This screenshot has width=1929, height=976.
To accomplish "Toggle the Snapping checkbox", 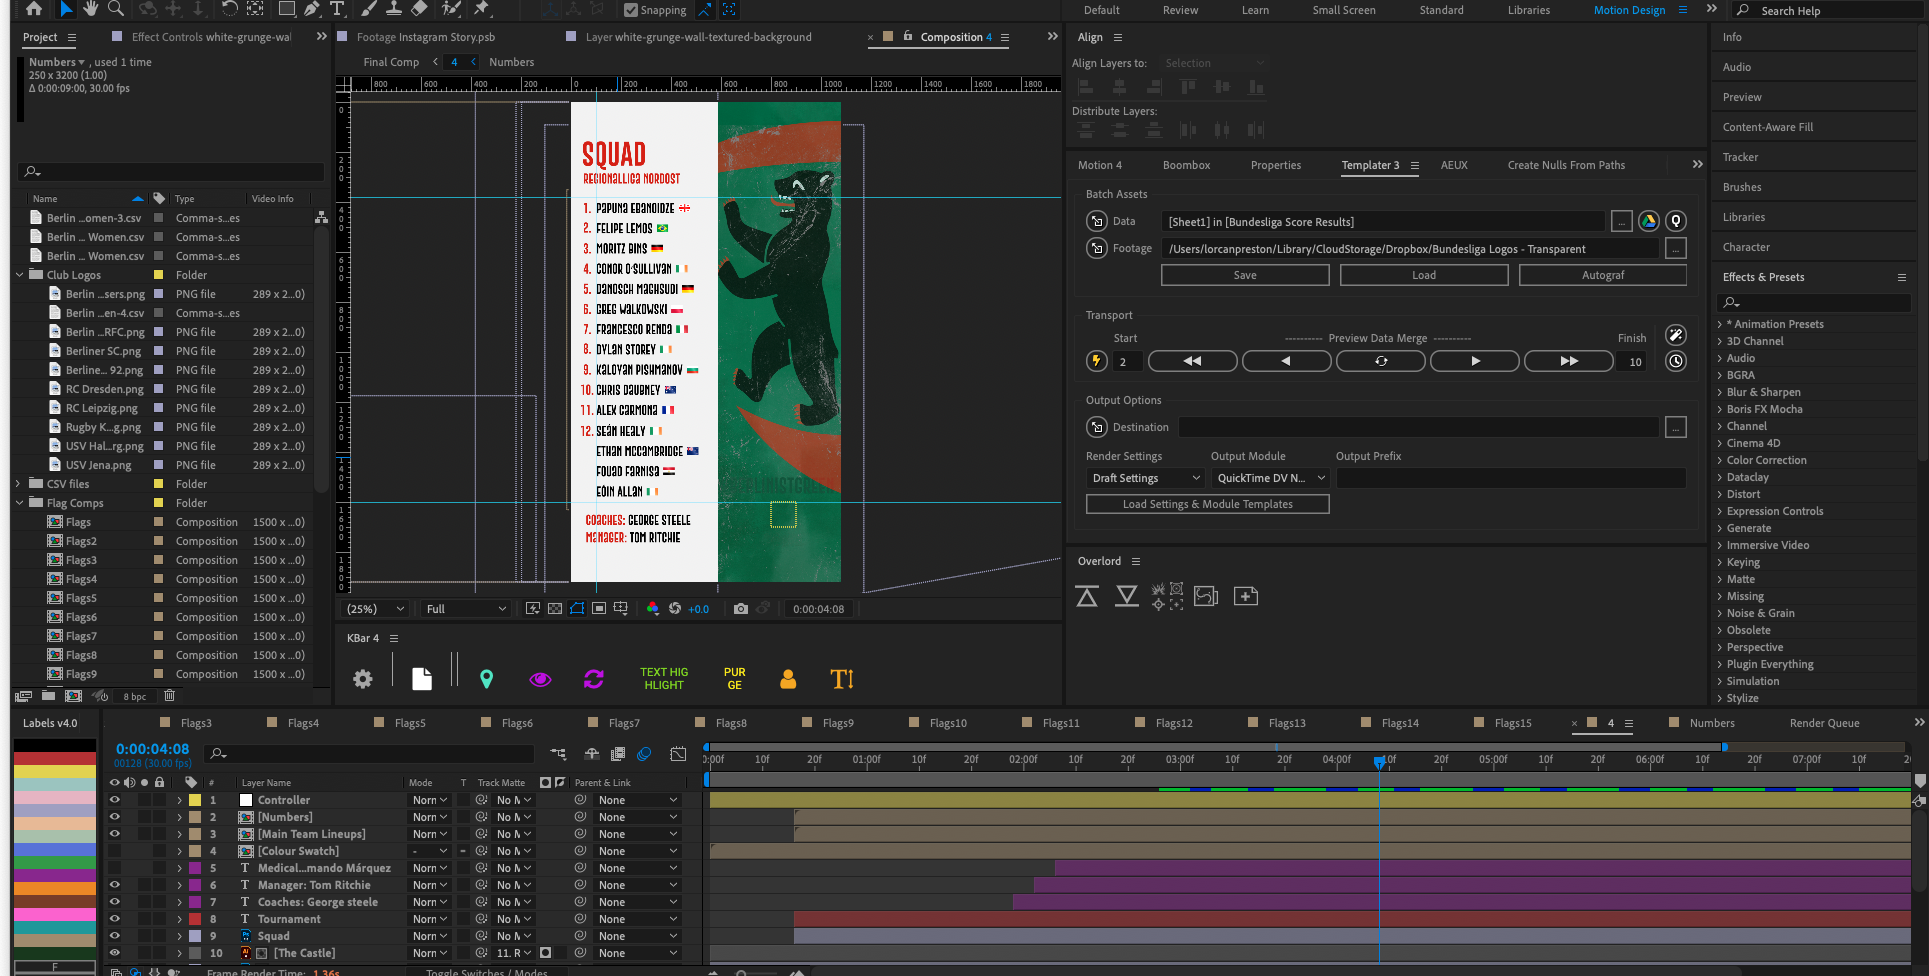I will [x=630, y=10].
